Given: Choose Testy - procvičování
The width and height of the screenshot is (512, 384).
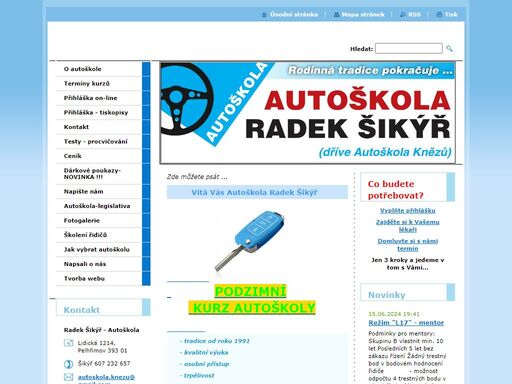Looking at the screenshot, I should click(x=99, y=141).
